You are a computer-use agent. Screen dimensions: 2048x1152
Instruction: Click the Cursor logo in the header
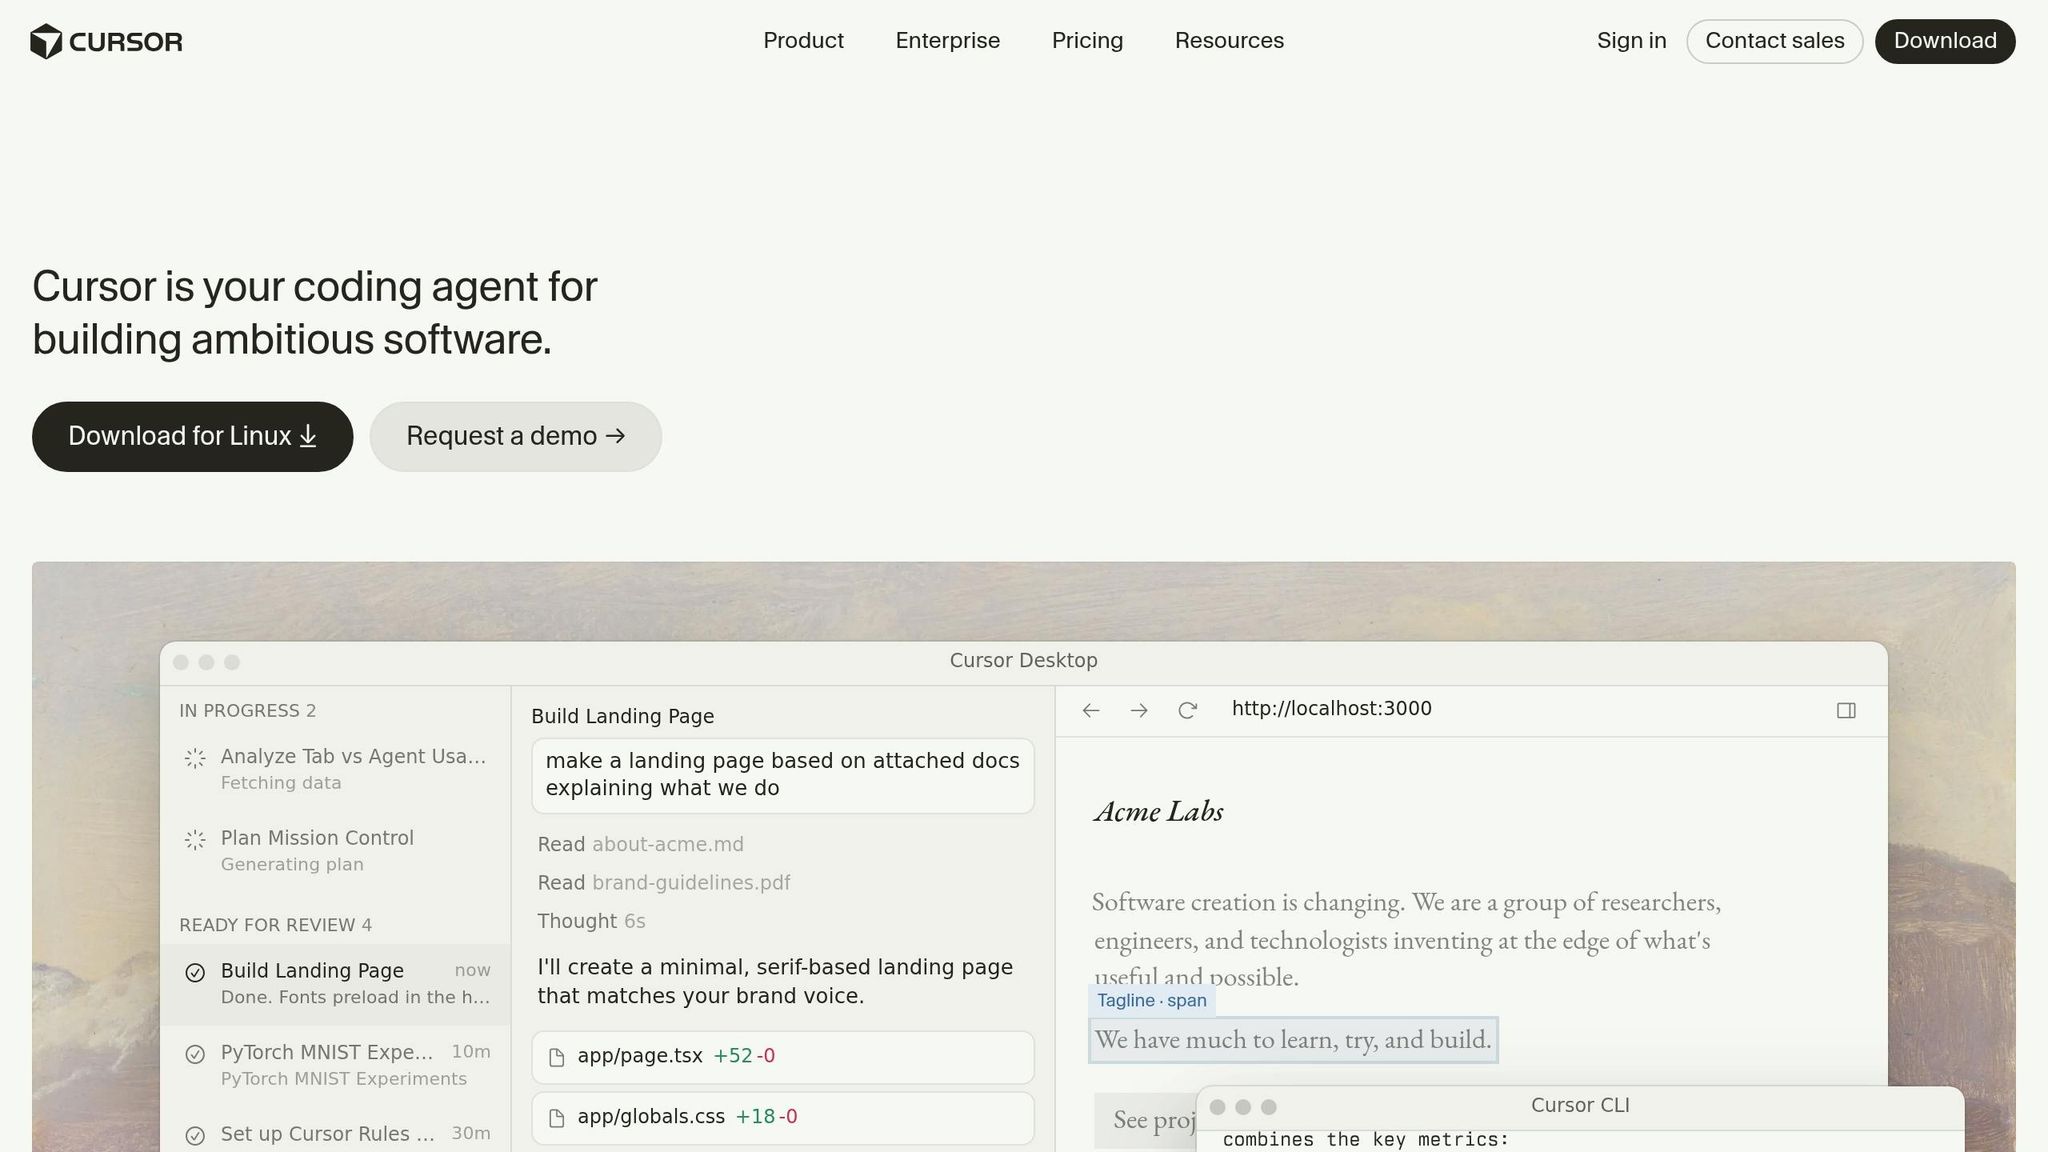tap(106, 42)
